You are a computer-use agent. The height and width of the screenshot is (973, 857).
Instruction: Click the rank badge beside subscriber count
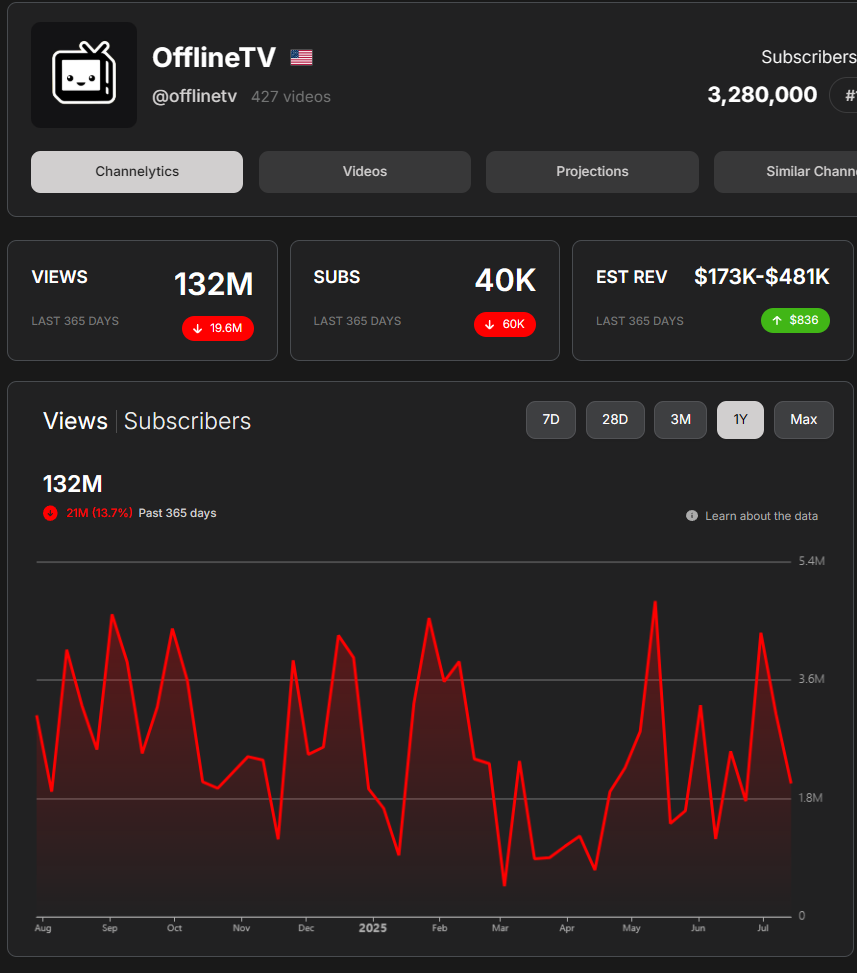844,95
